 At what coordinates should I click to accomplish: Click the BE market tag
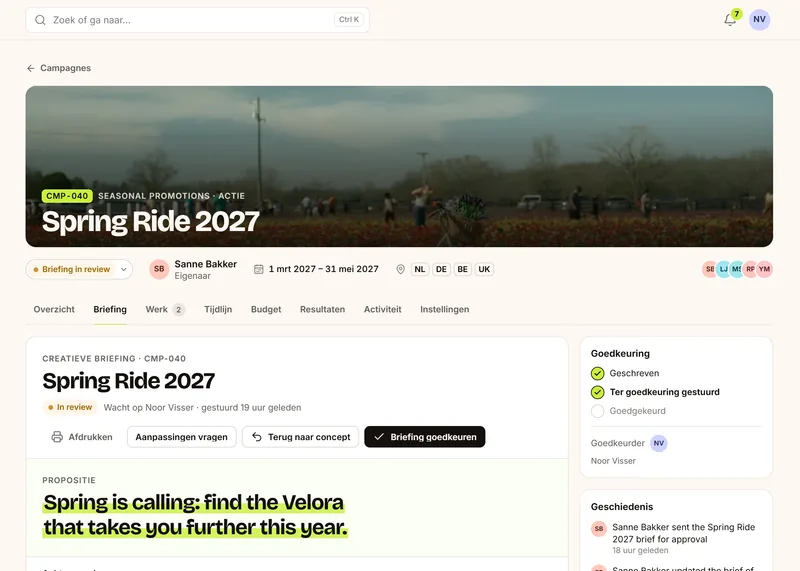[x=463, y=269]
